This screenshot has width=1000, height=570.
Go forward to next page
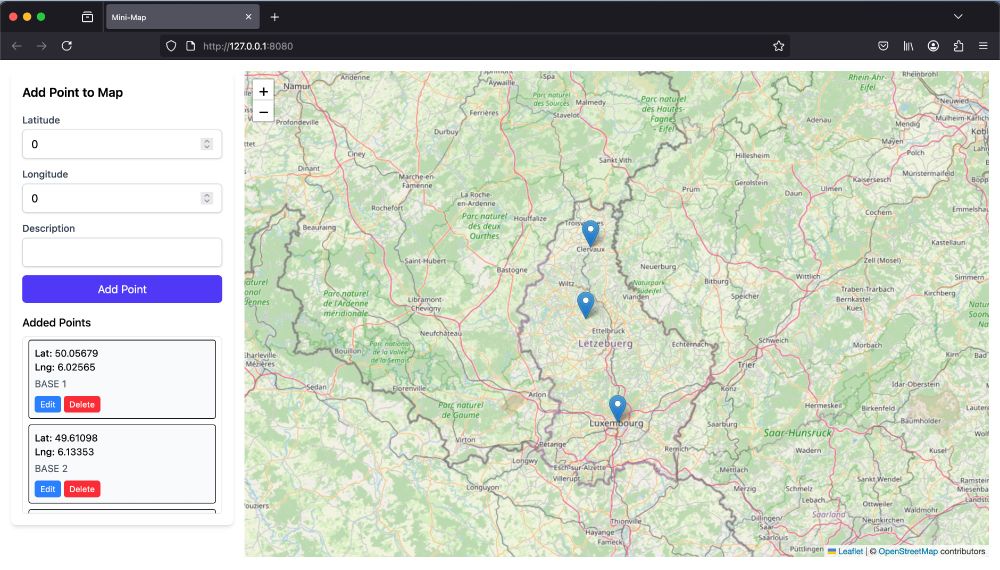coord(41,46)
